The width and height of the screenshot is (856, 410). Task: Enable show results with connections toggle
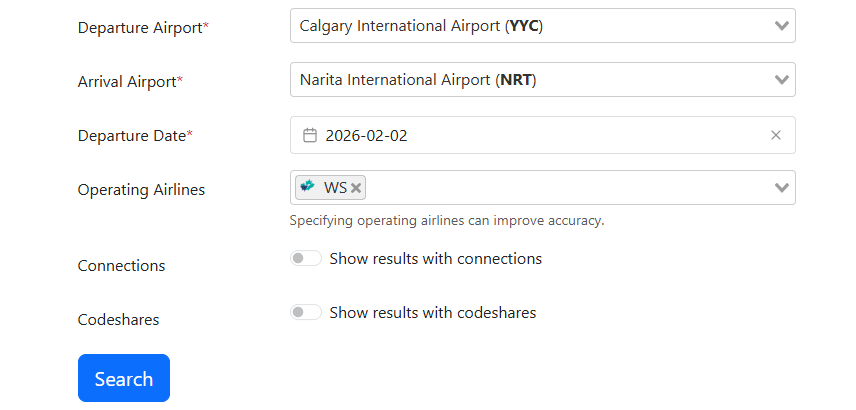(x=306, y=258)
